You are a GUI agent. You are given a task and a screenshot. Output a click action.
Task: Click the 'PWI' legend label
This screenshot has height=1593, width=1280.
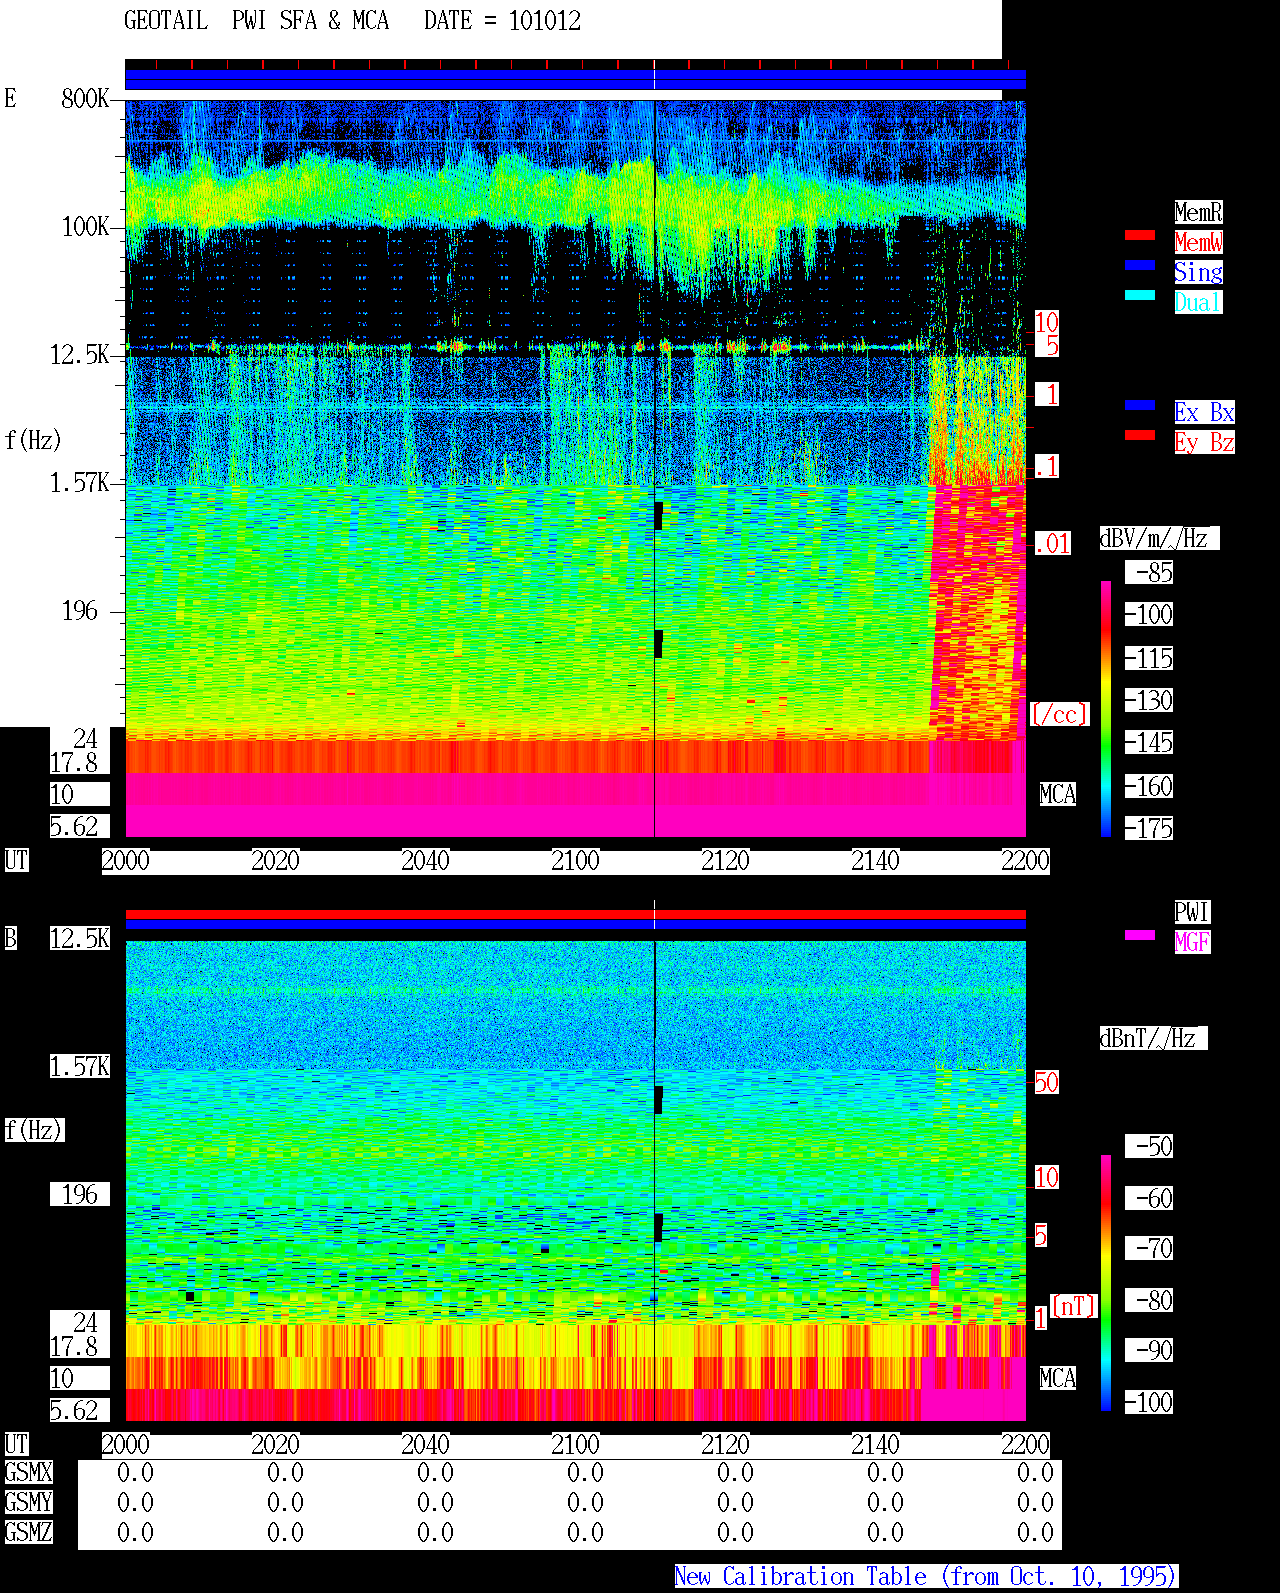(1192, 912)
